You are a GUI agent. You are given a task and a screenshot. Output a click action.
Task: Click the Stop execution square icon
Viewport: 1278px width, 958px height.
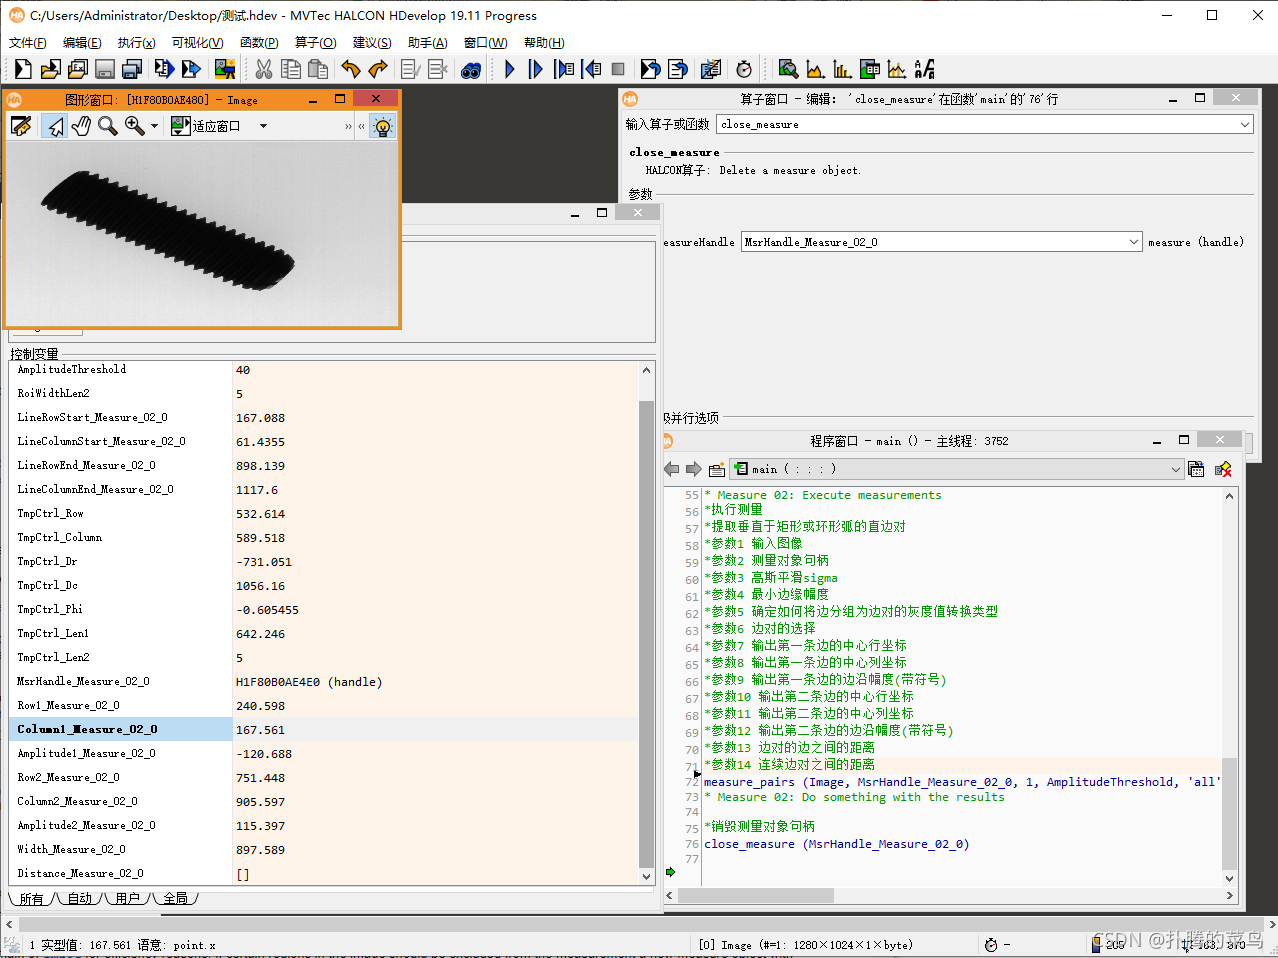618,69
